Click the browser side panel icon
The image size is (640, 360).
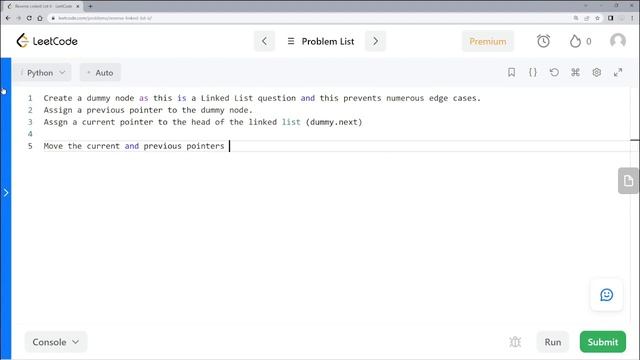tap(611, 18)
